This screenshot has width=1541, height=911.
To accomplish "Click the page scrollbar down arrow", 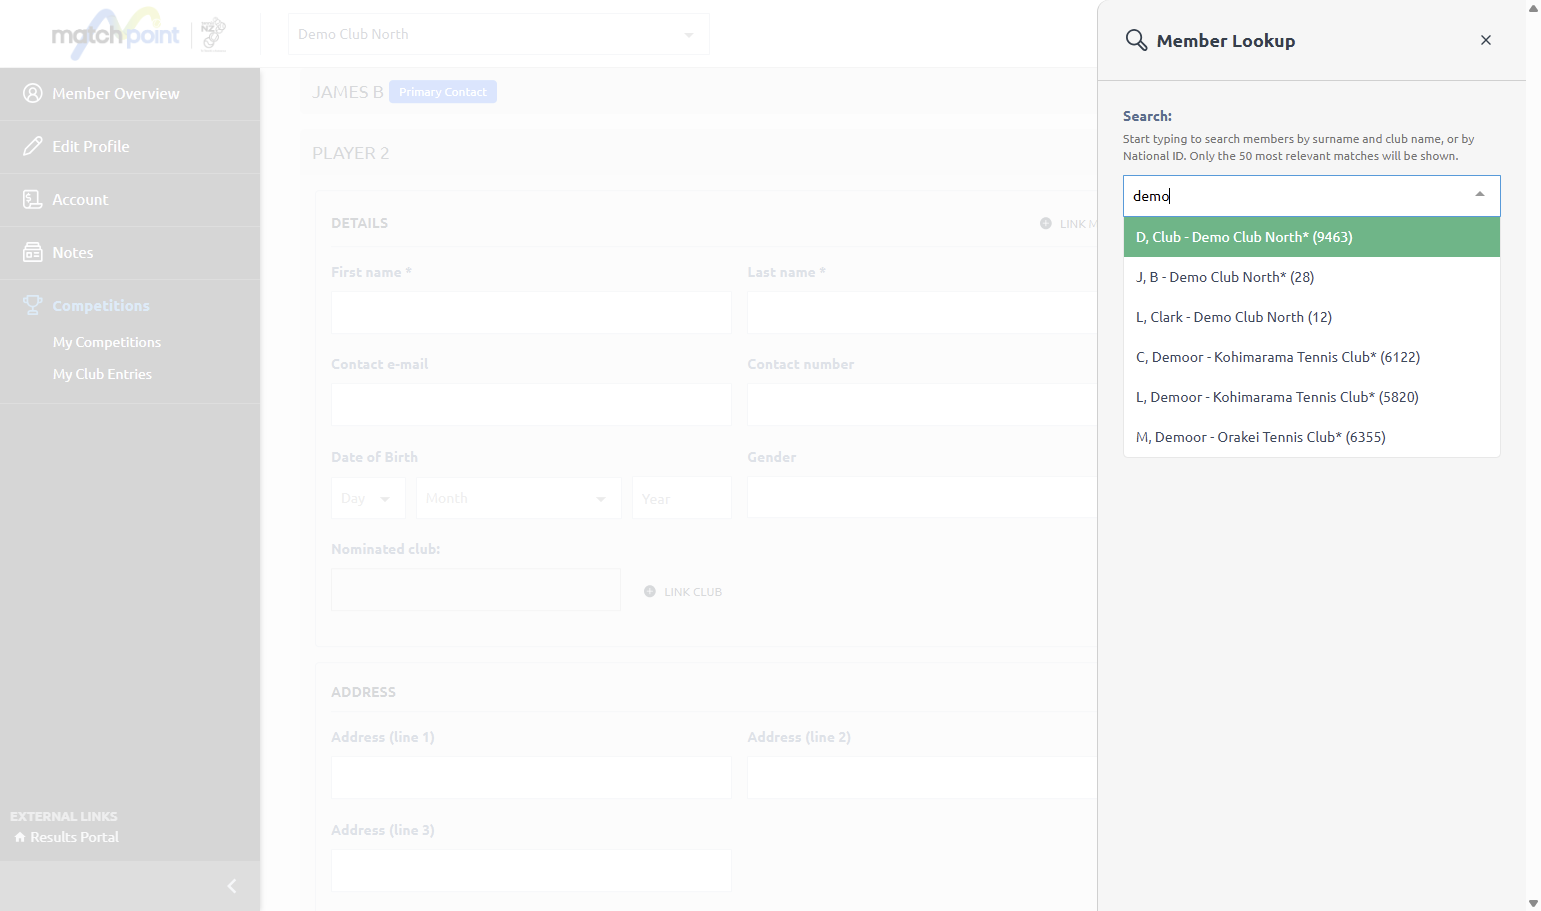I will click(x=1533, y=903).
